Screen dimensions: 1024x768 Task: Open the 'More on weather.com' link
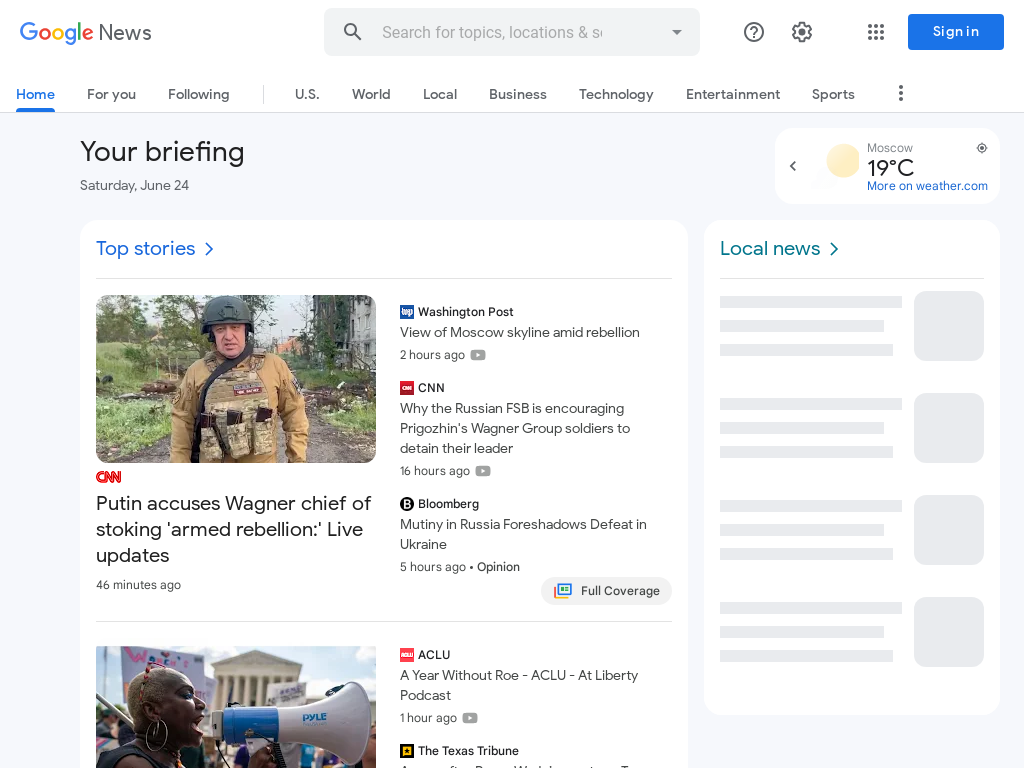click(927, 186)
